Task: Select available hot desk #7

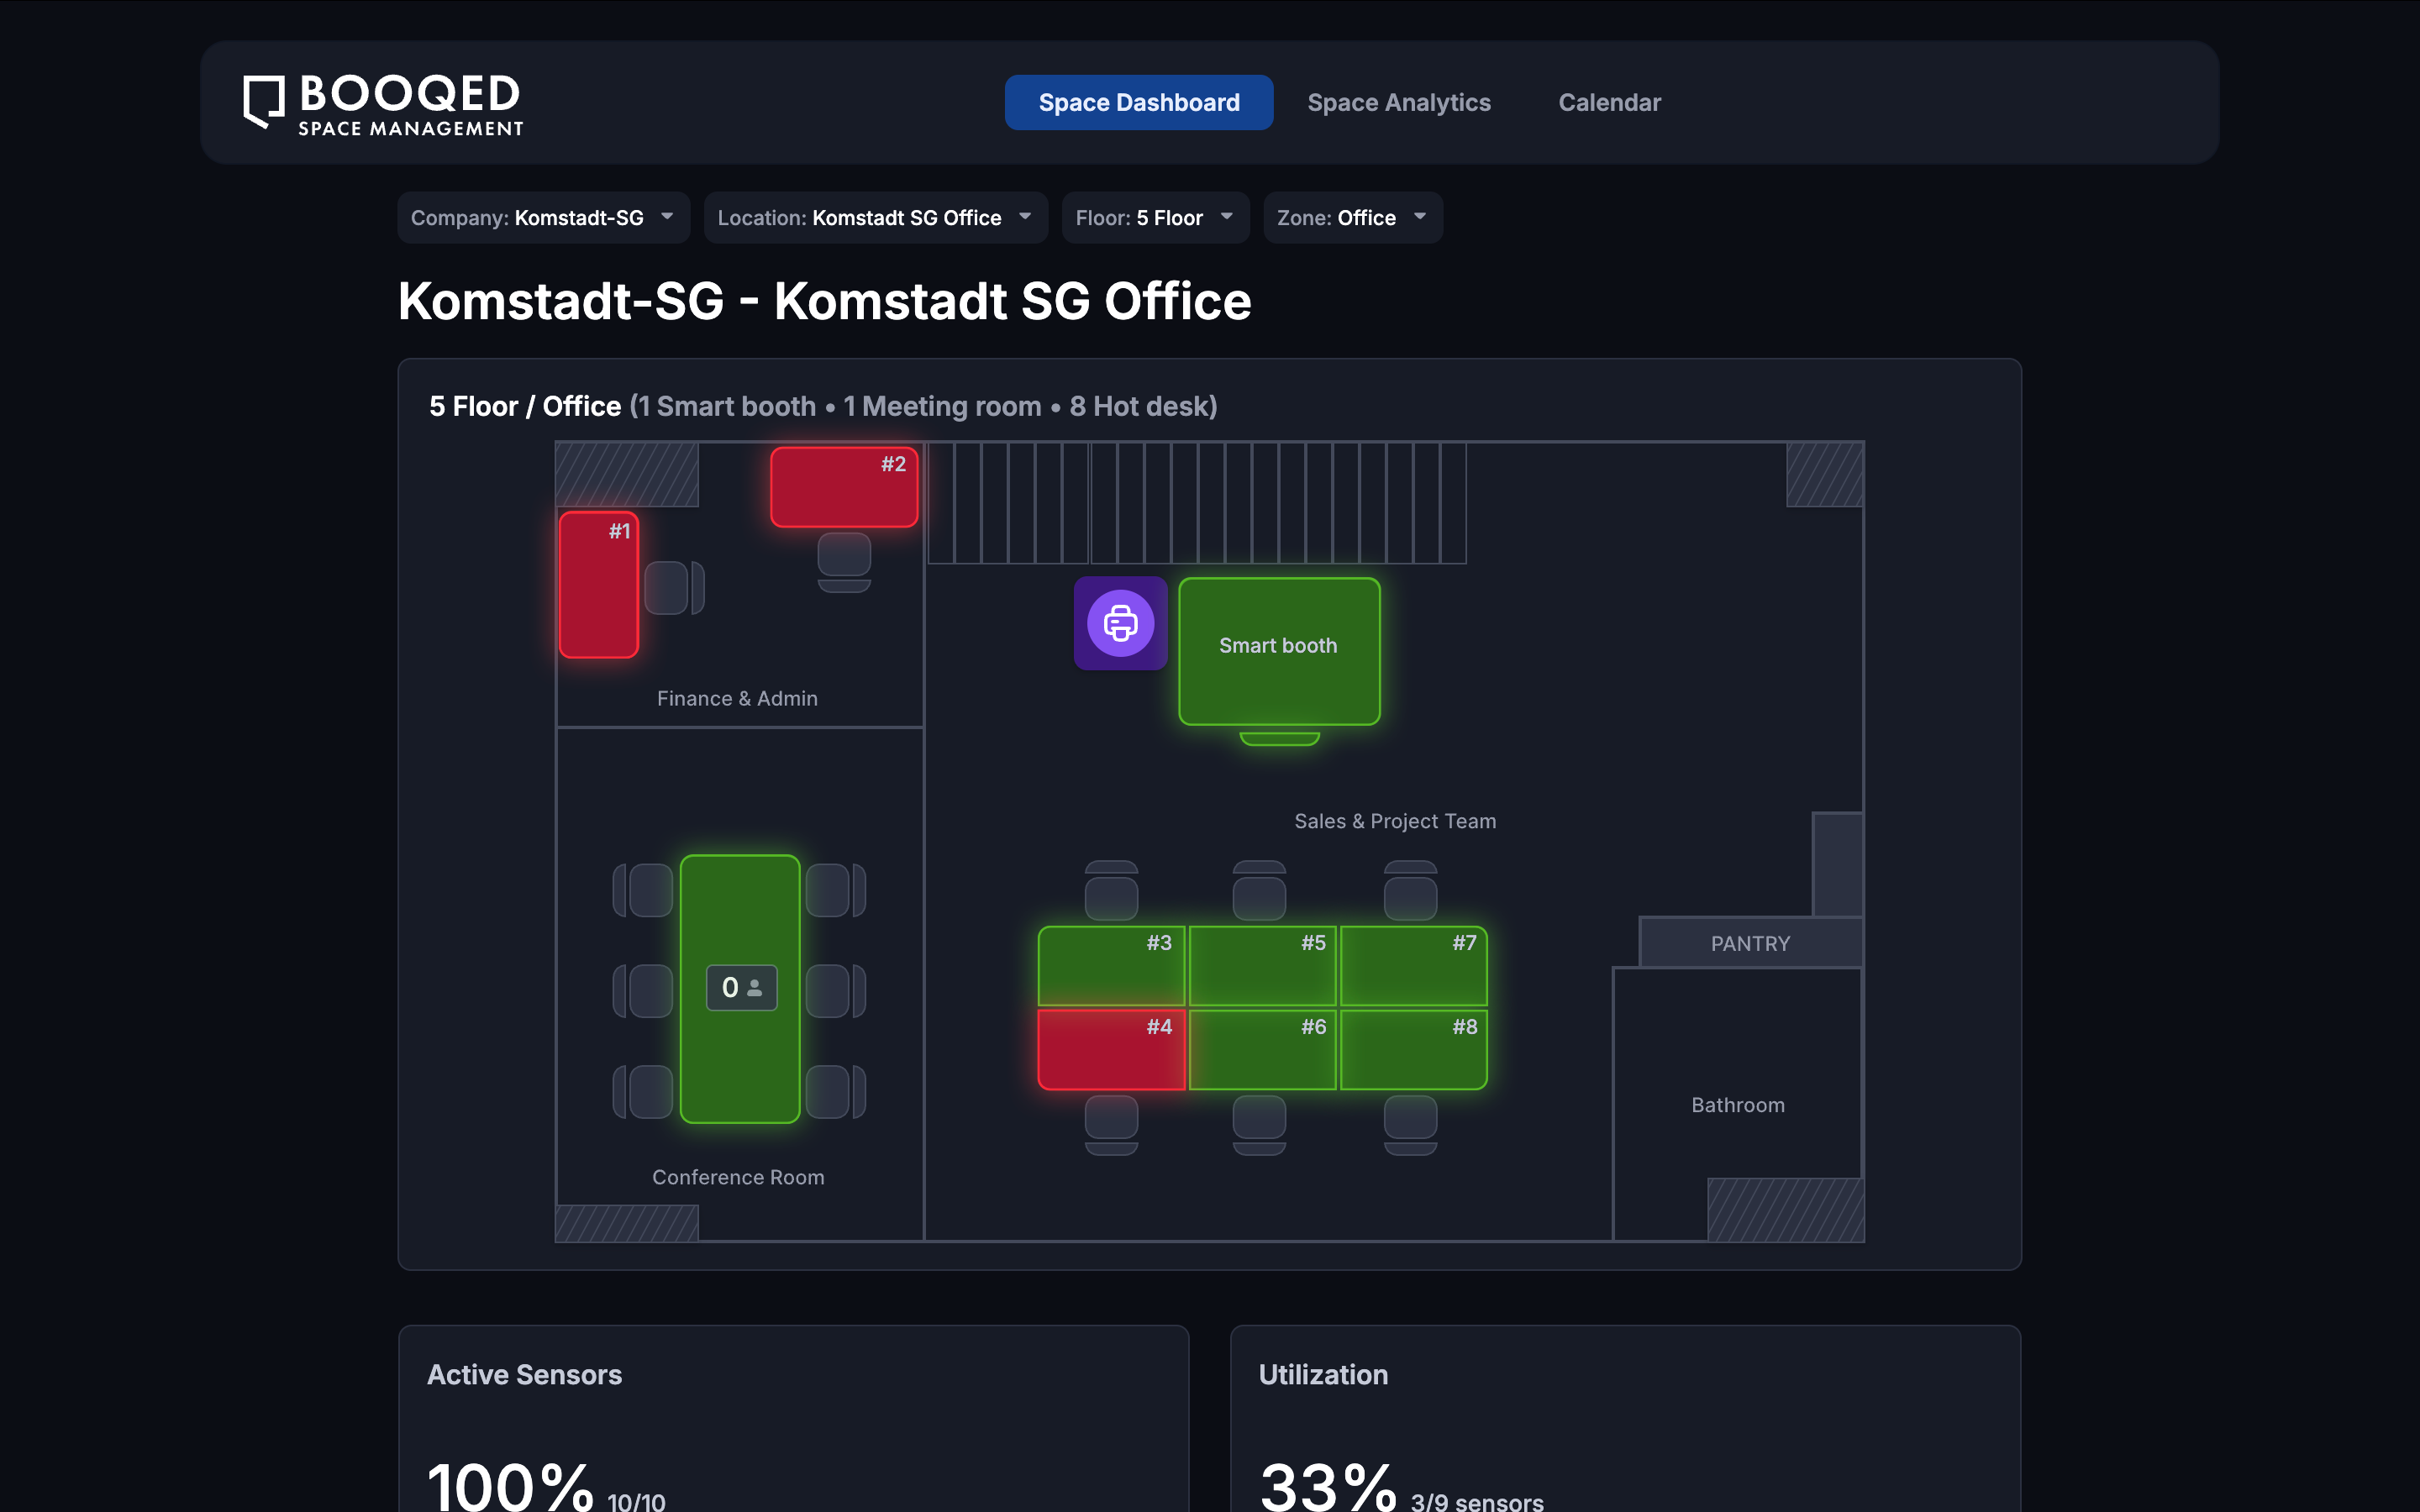Action: click(1413, 964)
